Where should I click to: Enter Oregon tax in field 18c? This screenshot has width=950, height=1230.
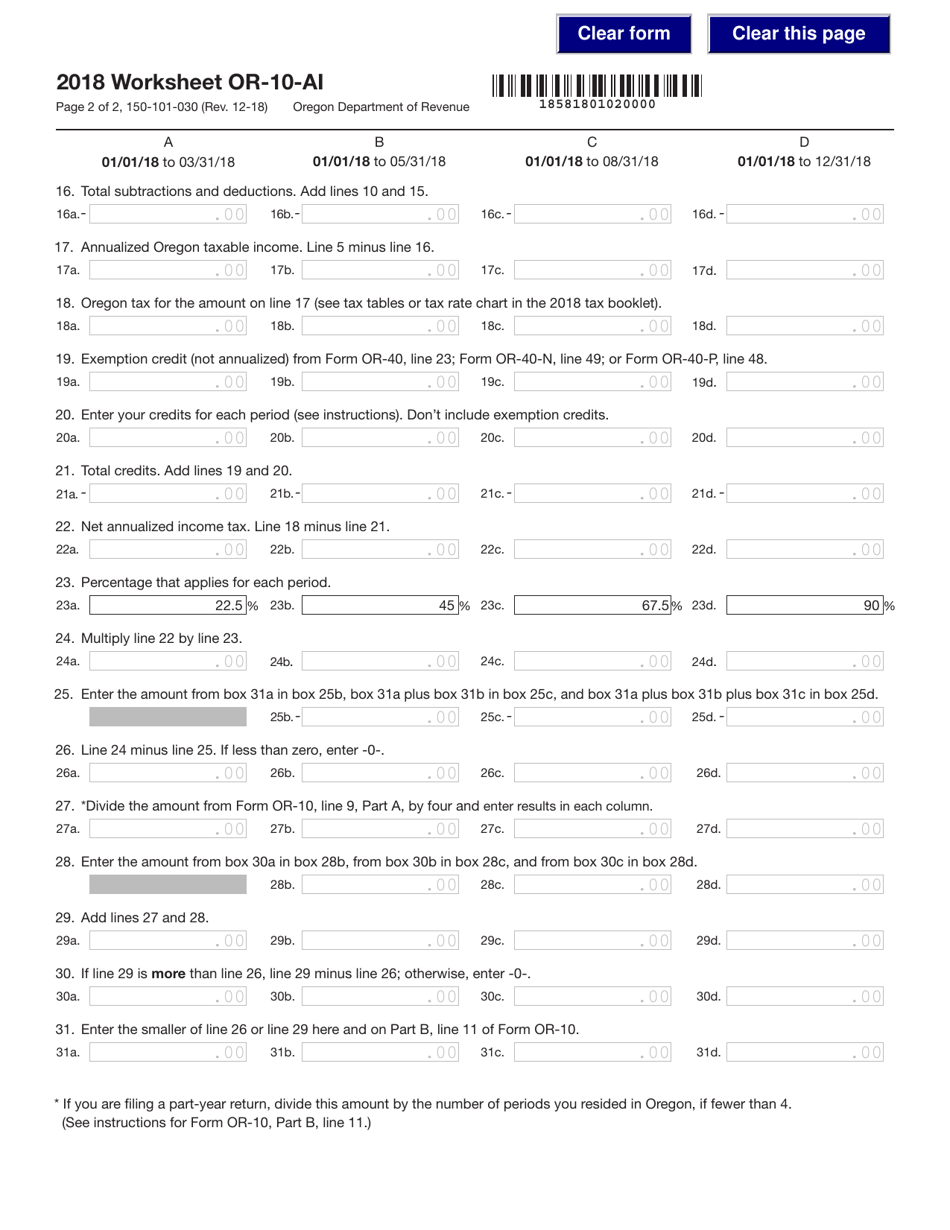(592, 325)
